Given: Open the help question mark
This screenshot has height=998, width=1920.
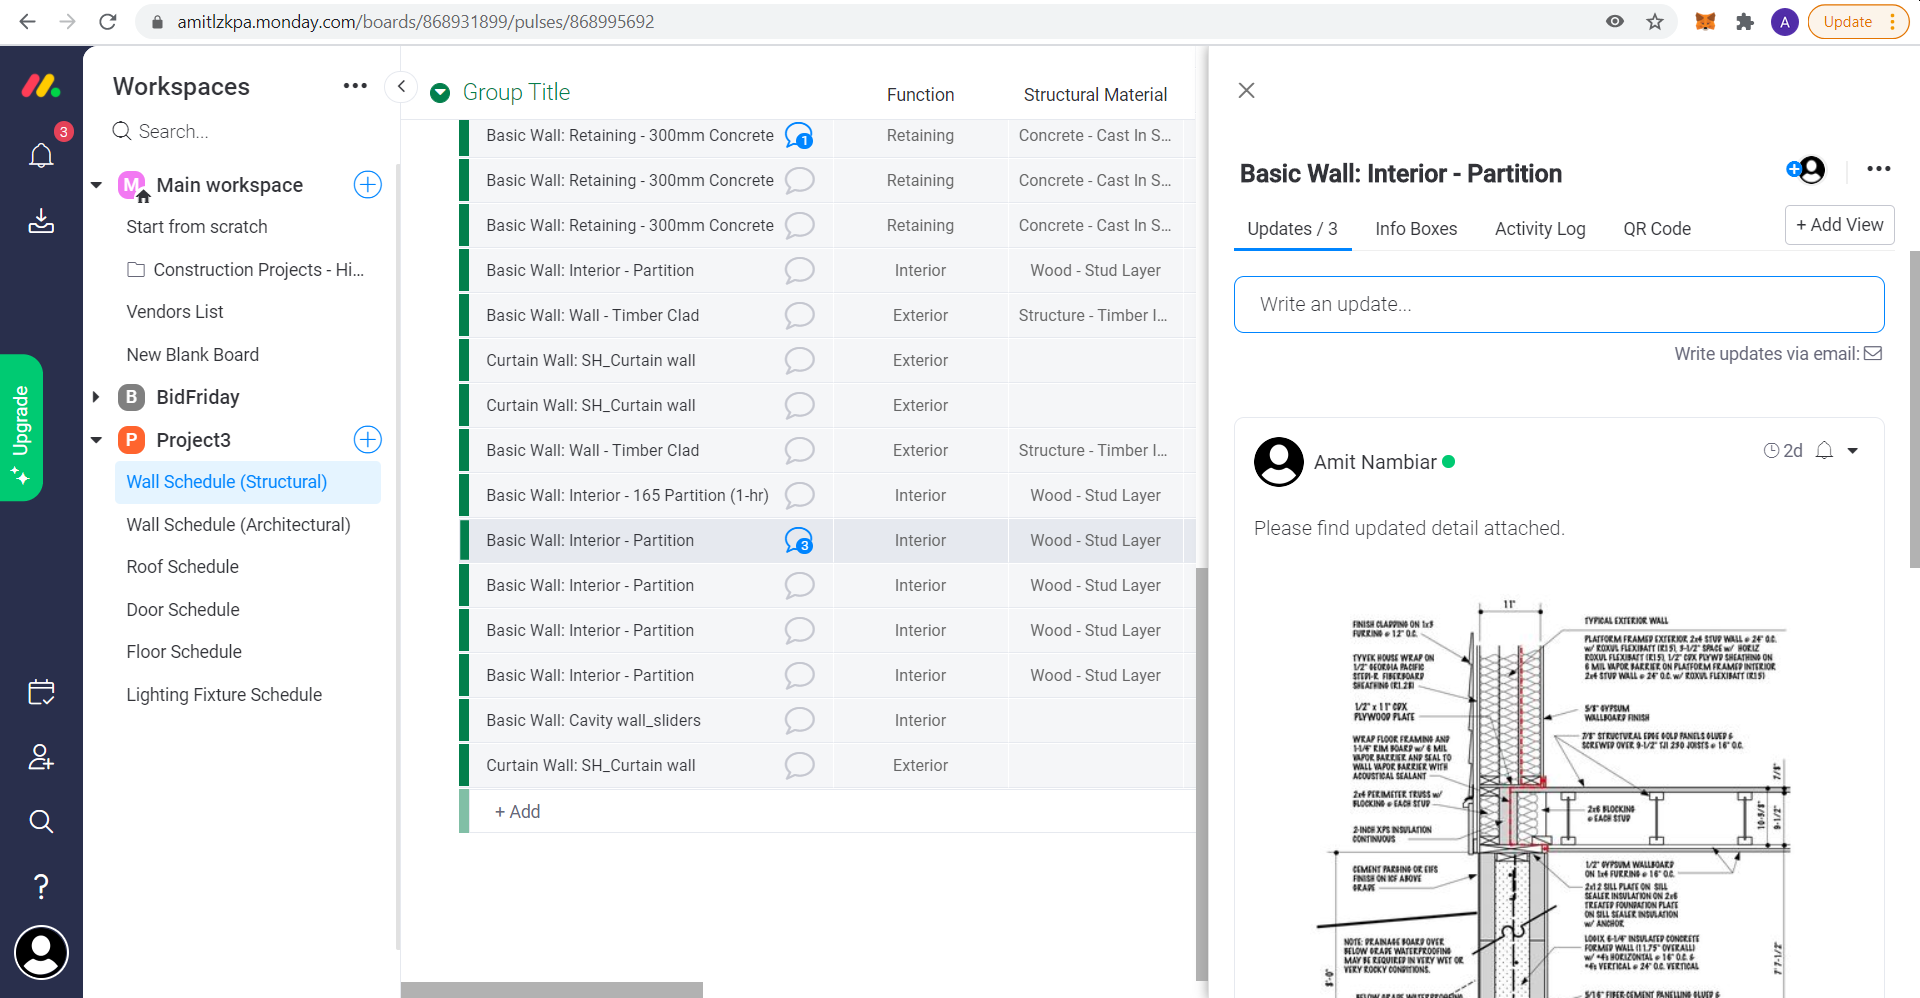Looking at the screenshot, I should point(41,886).
